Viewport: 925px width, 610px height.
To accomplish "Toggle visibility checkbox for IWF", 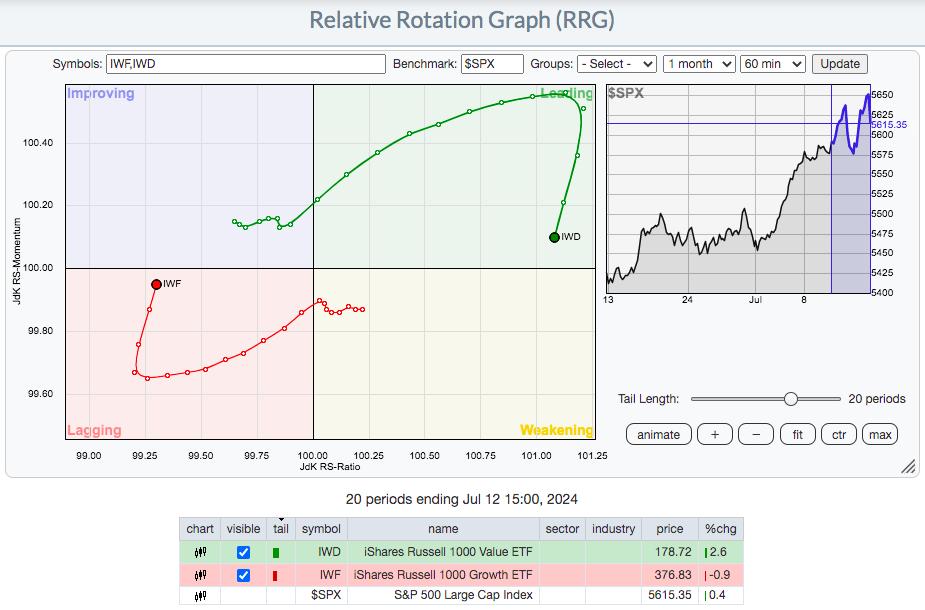I will pyautogui.click(x=243, y=574).
